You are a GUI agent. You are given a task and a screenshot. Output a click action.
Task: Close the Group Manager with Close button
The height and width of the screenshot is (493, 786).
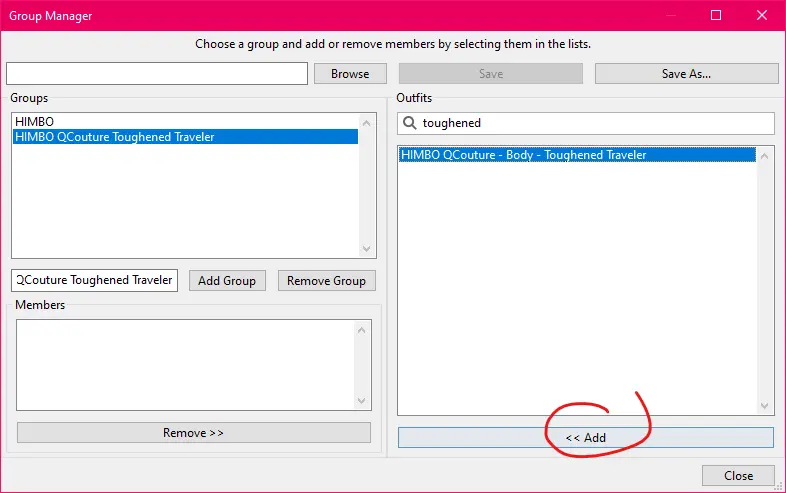[738, 475]
